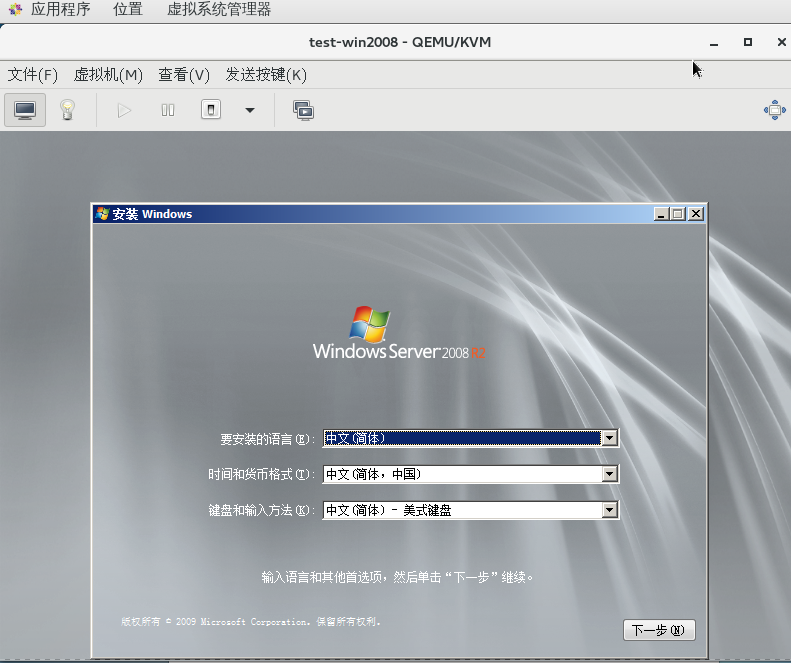Click the instruction text 输入语言和其他首选项

point(397,577)
